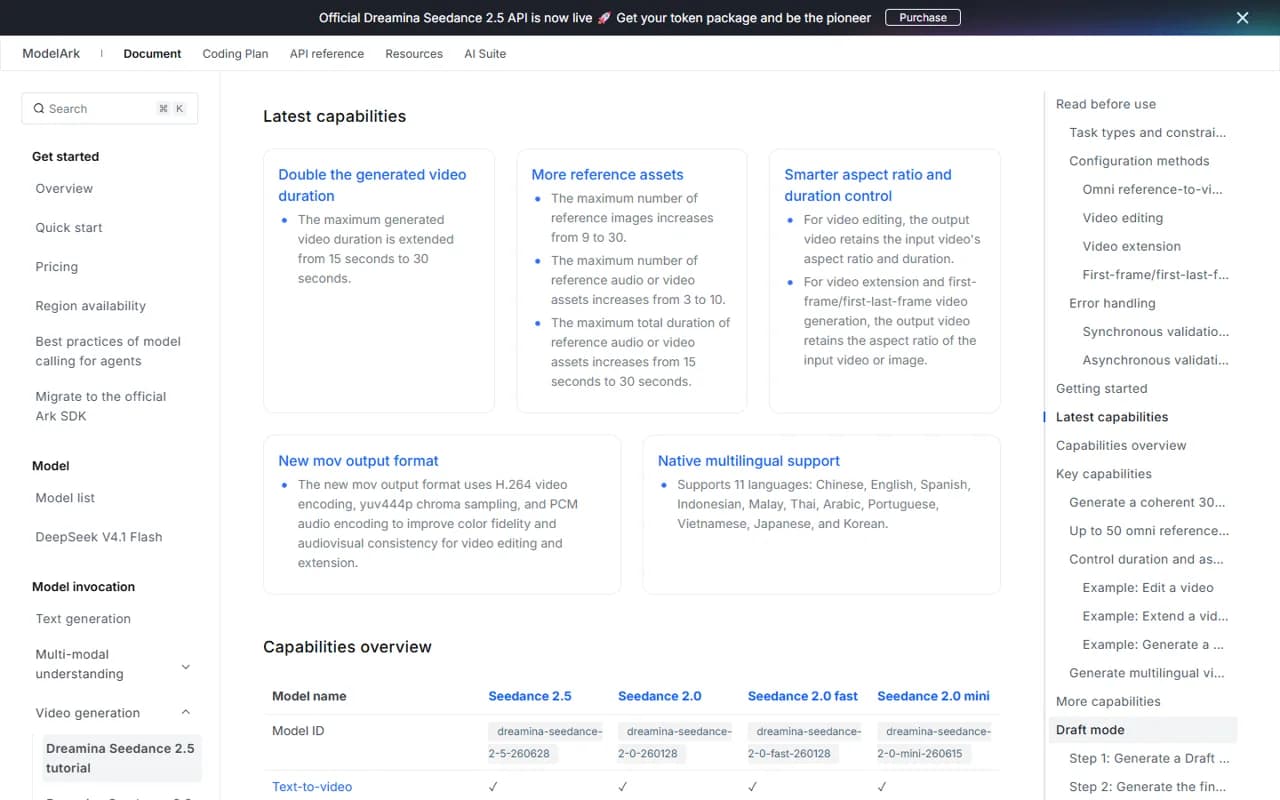Screen dimensions: 1280x800
Task: Click the Seedance 2.5 column header link
Action: point(530,696)
